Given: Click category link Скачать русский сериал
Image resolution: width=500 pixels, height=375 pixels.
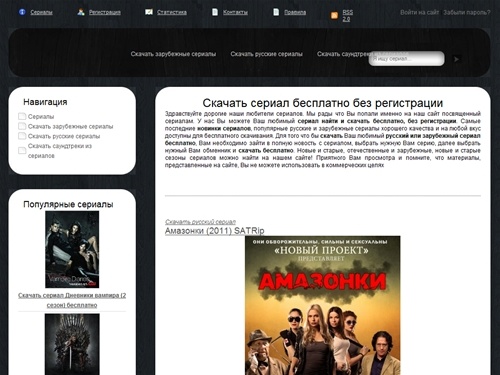Looking at the screenshot, I should click(200, 222).
